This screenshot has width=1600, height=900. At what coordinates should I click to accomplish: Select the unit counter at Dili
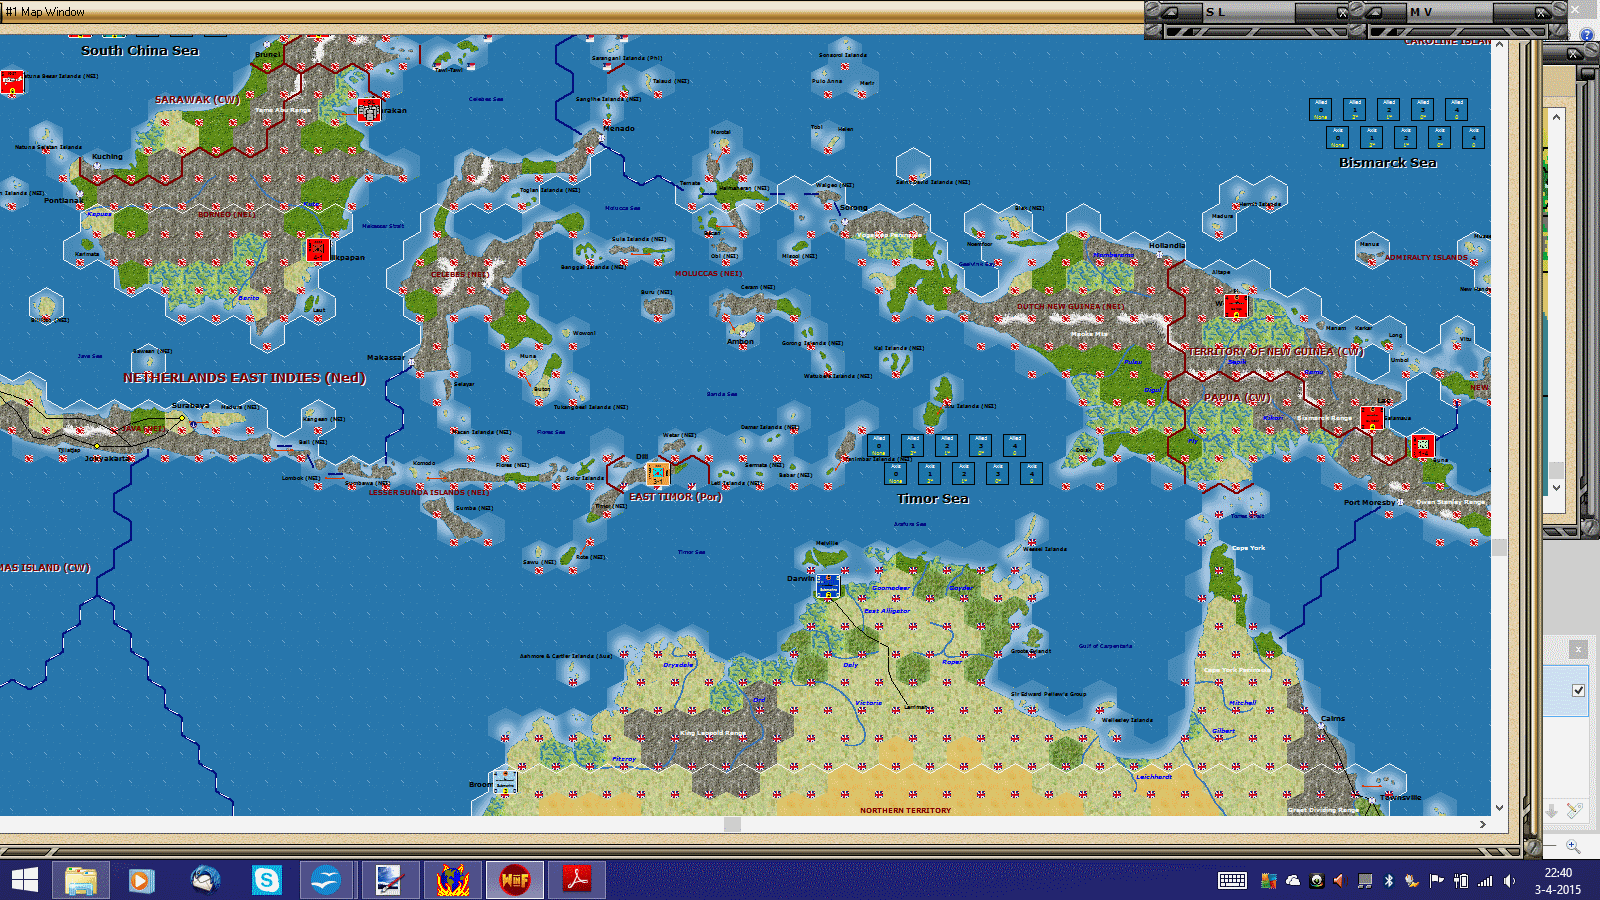click(x=658, y=473)
